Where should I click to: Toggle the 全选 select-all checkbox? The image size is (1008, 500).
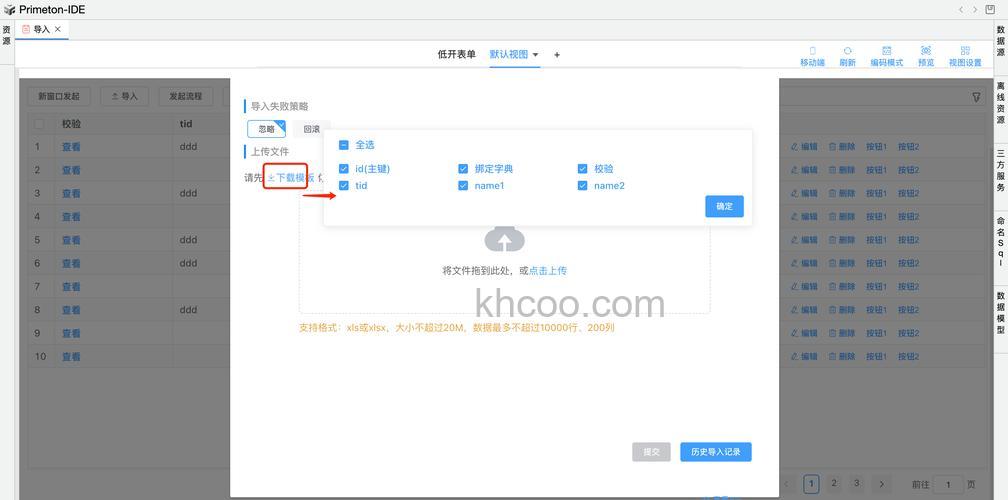coord(344,145)
